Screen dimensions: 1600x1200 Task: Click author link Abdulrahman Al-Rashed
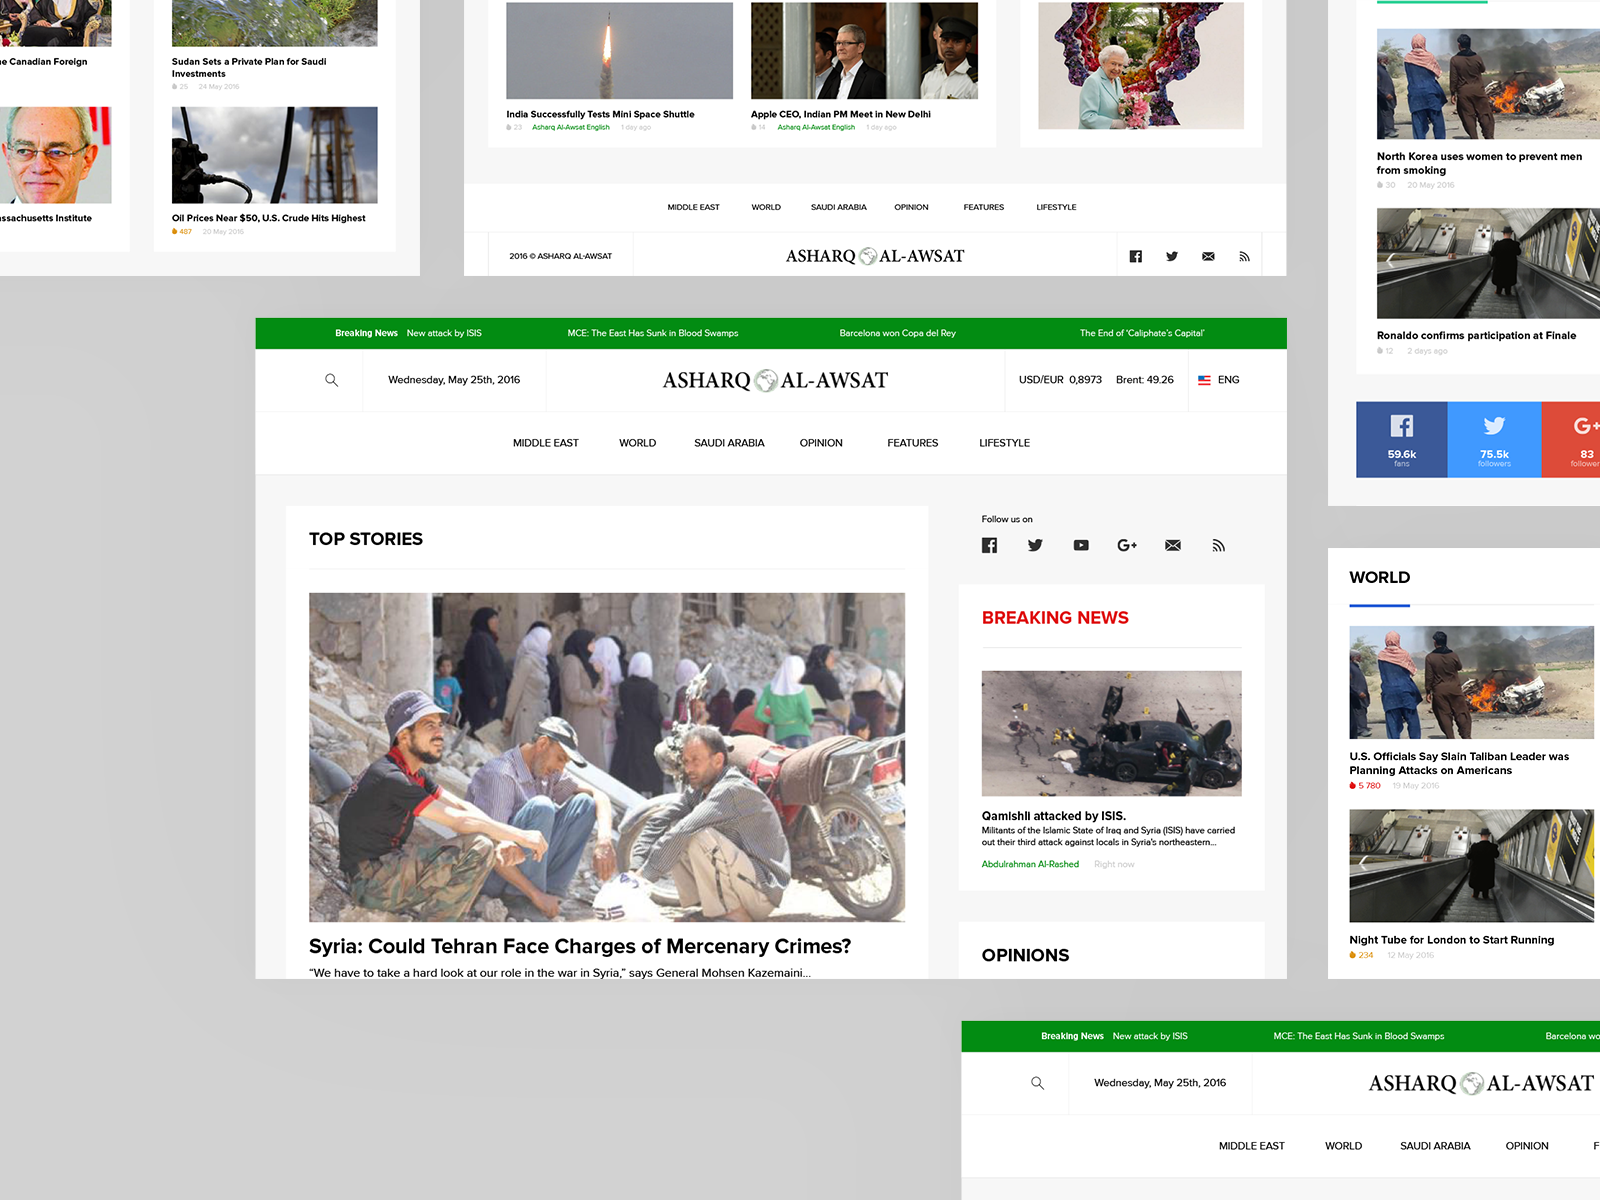(1030, 864)
